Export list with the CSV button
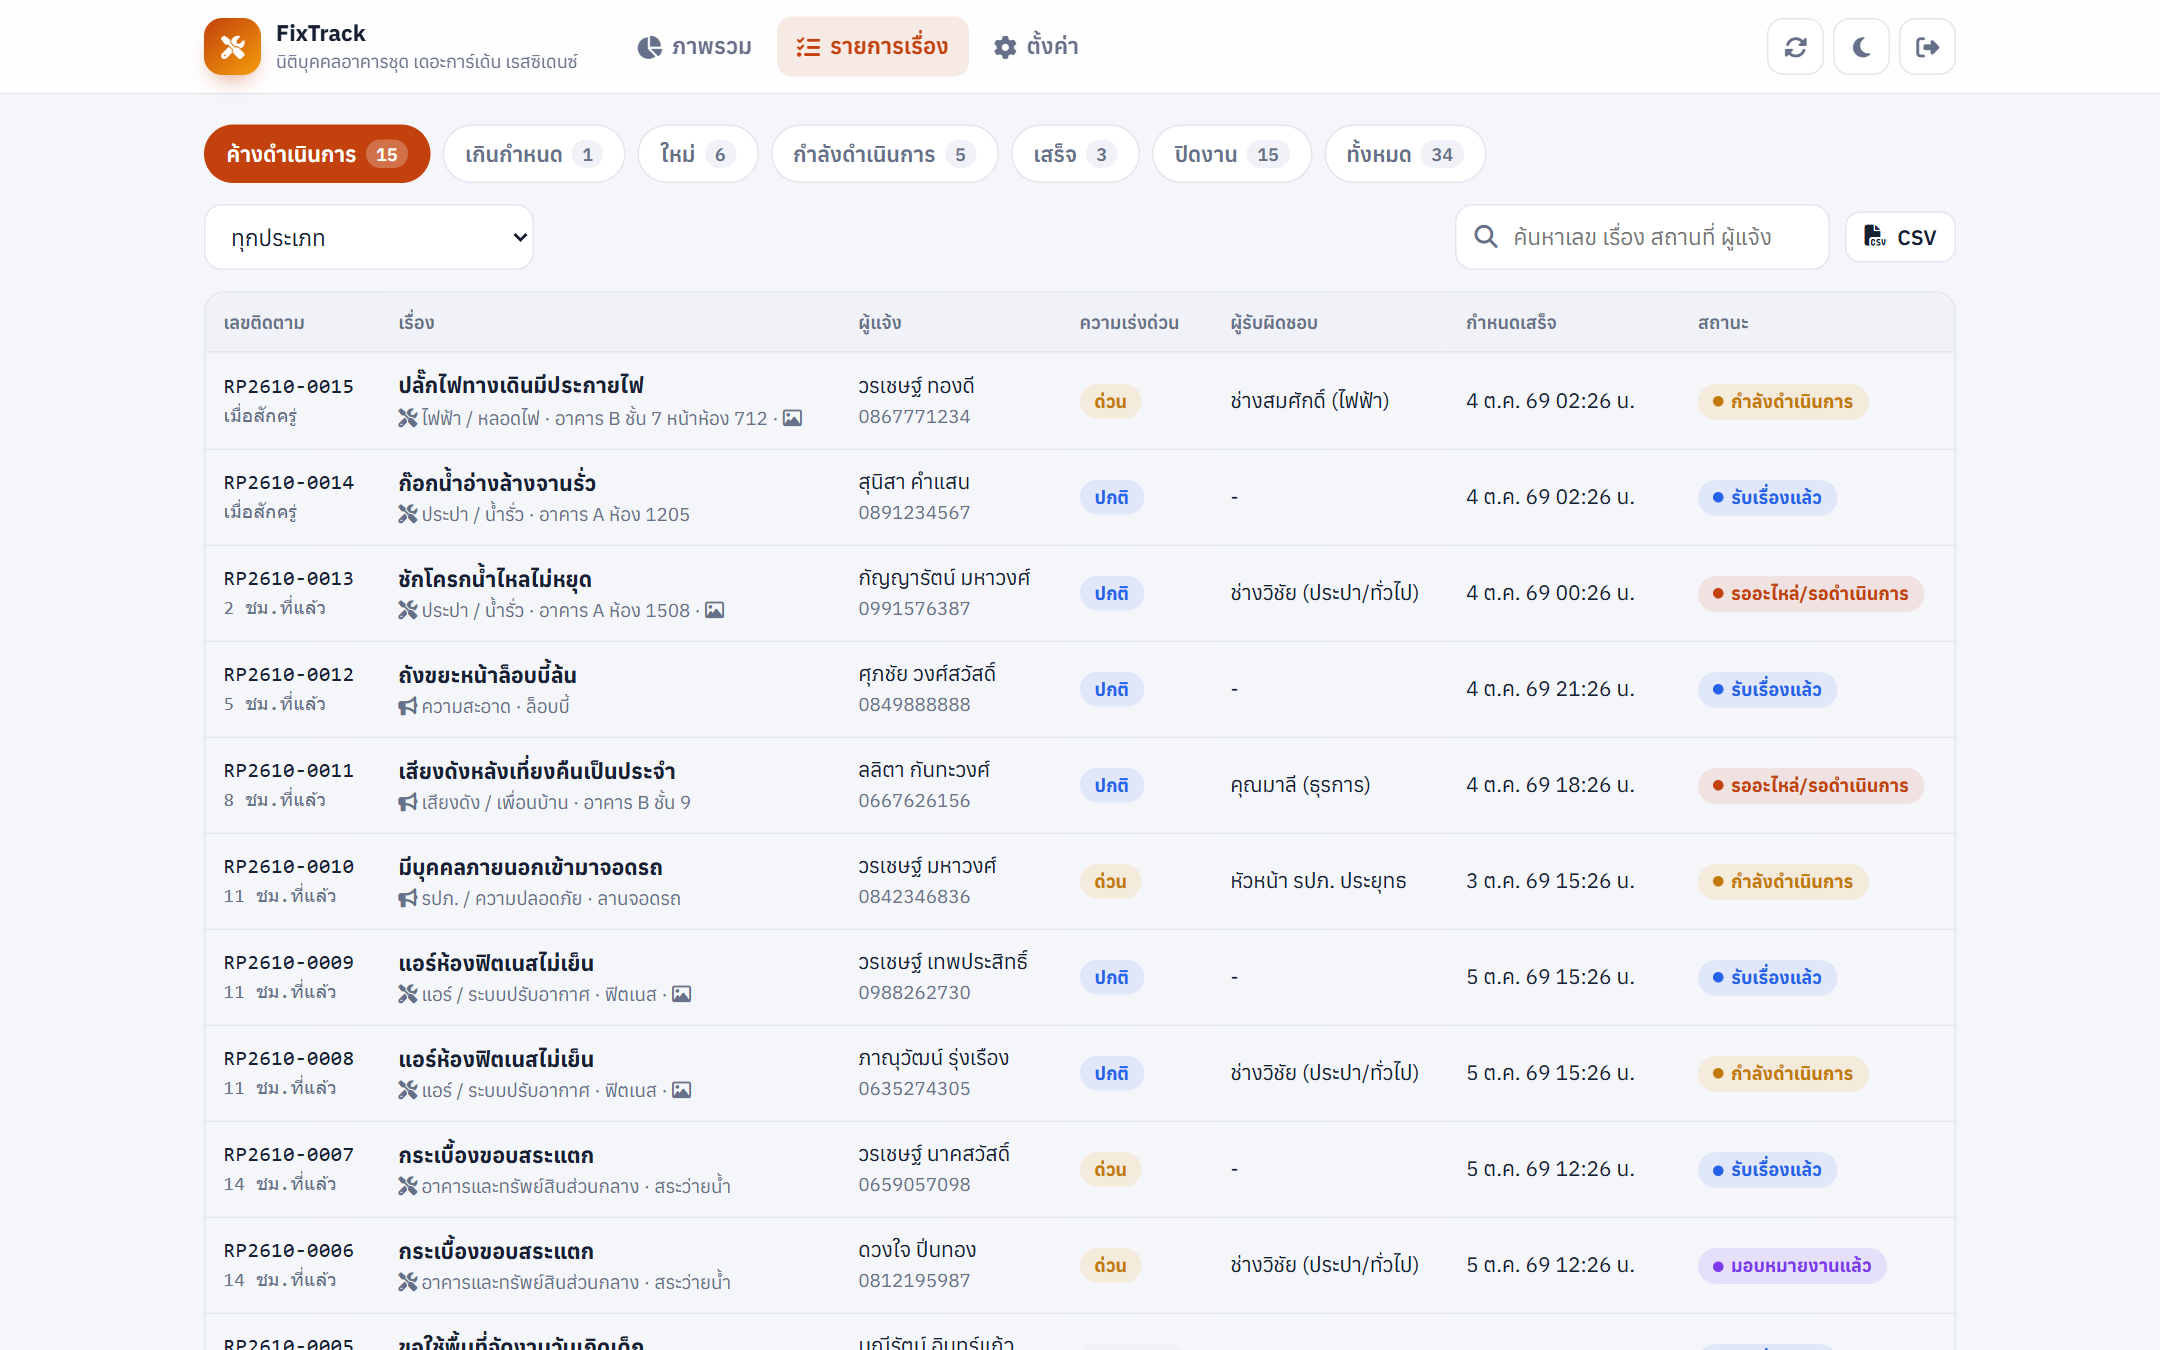The height and width of the screenshot is (1350, 2160). click(1900, 237)
